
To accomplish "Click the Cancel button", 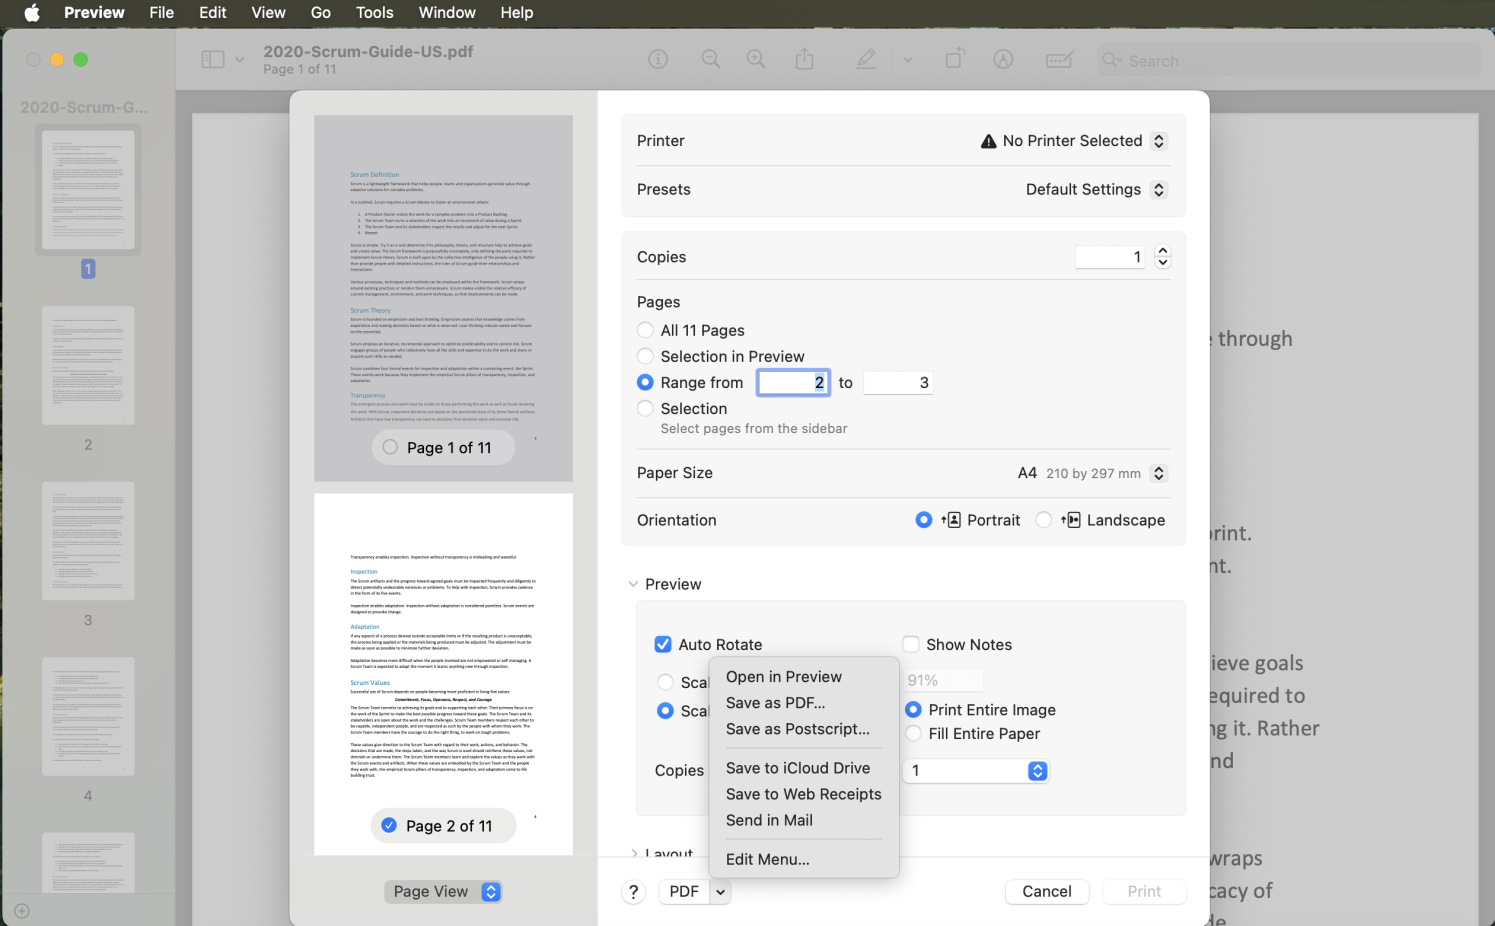I will 1046,891.
